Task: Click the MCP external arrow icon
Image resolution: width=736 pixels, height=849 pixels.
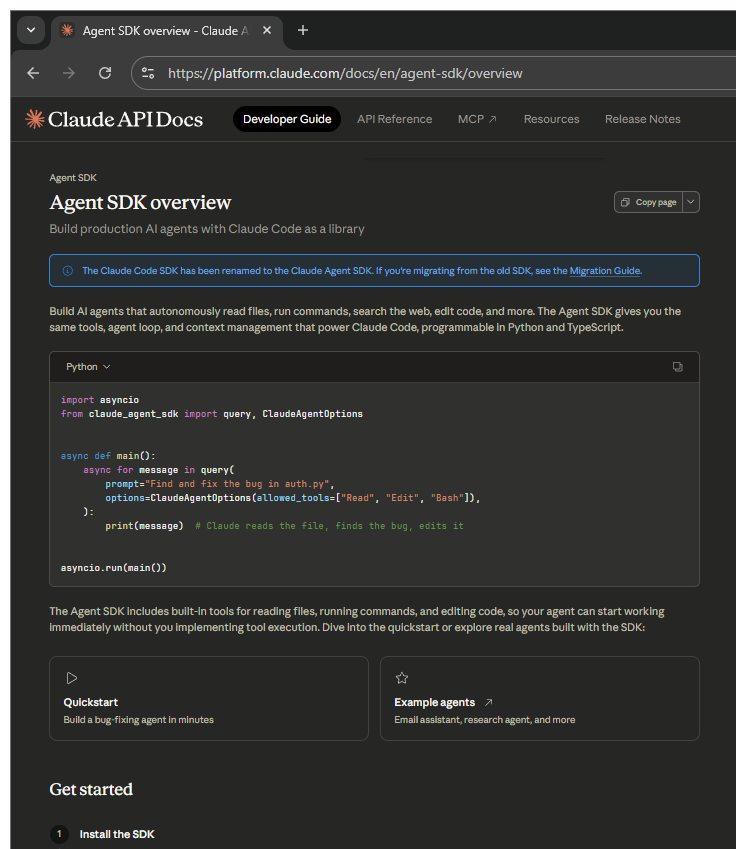Action: point(492,119)
